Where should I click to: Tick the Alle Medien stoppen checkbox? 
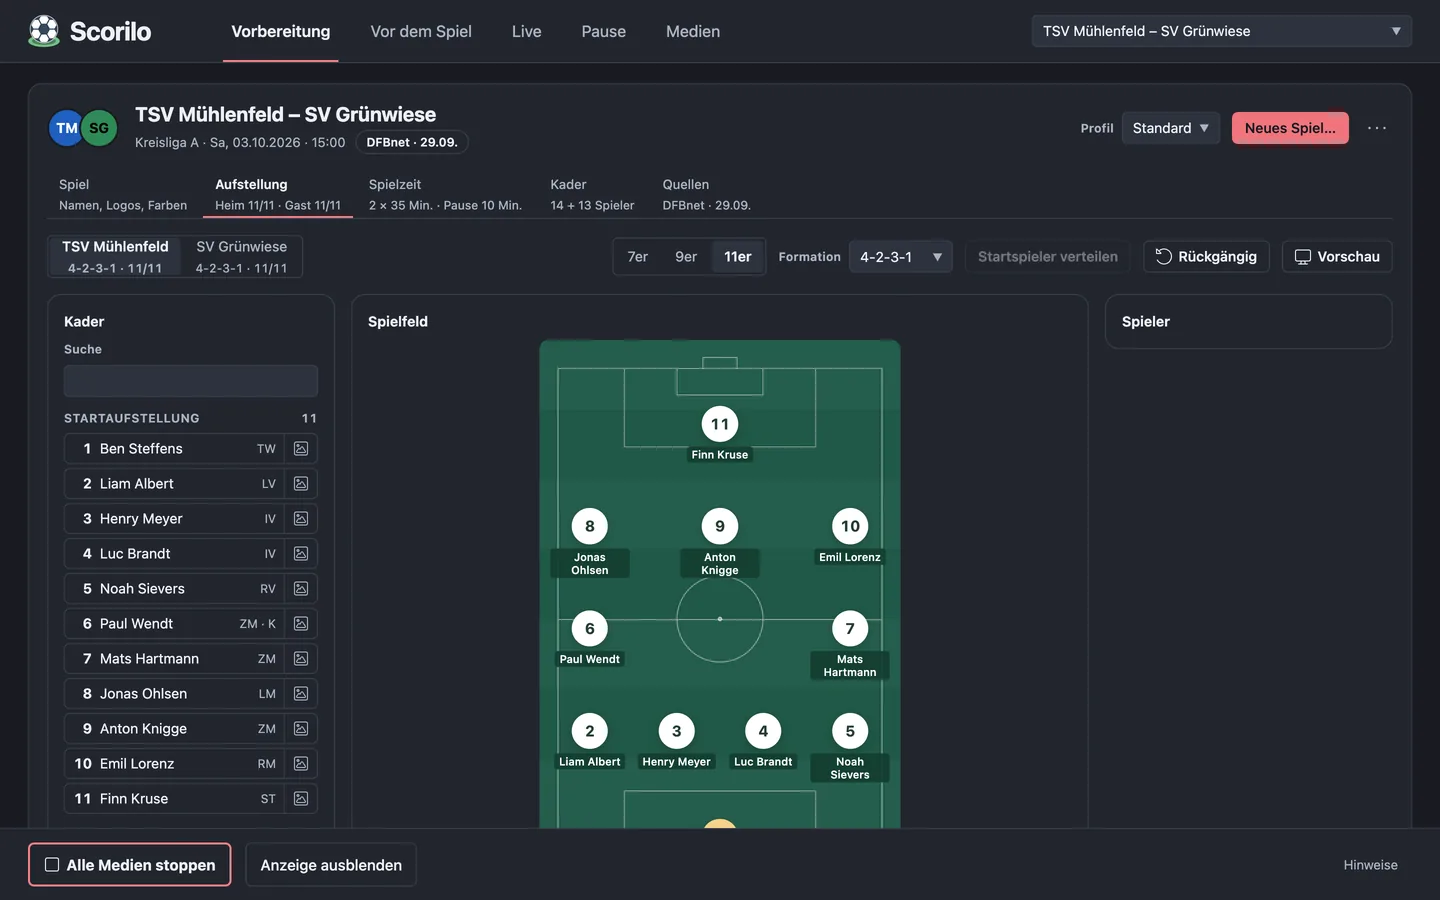click(x=52, y=865)
